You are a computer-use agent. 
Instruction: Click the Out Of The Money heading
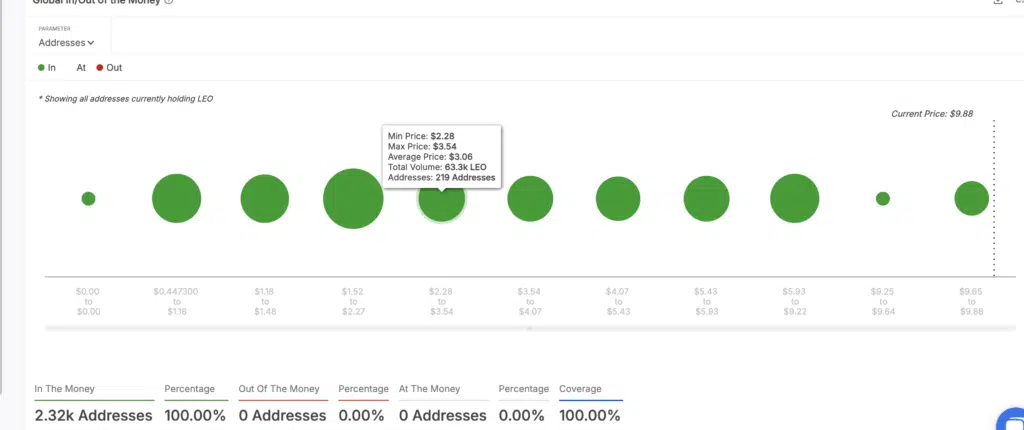pos(278,389)
